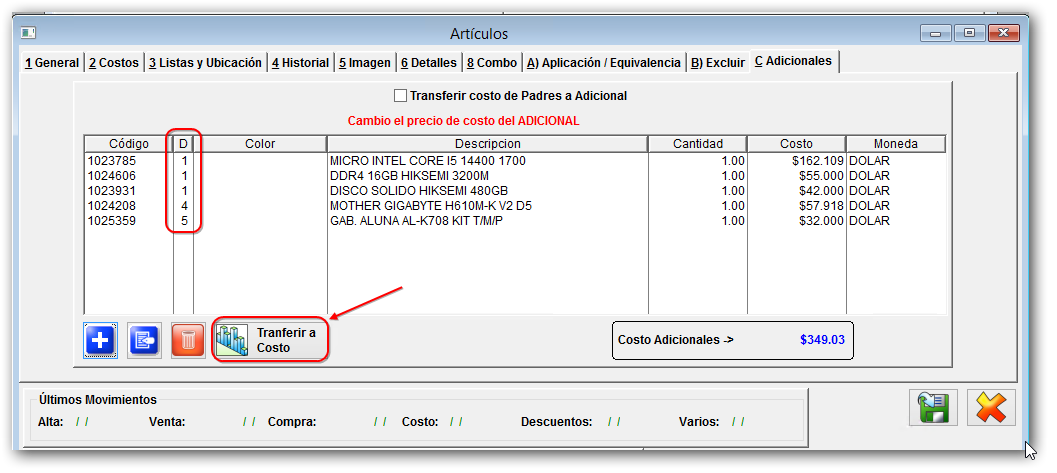Click the blue plus add-item icon
This screenshot has height=473, width=1057.
click(101, 340)
